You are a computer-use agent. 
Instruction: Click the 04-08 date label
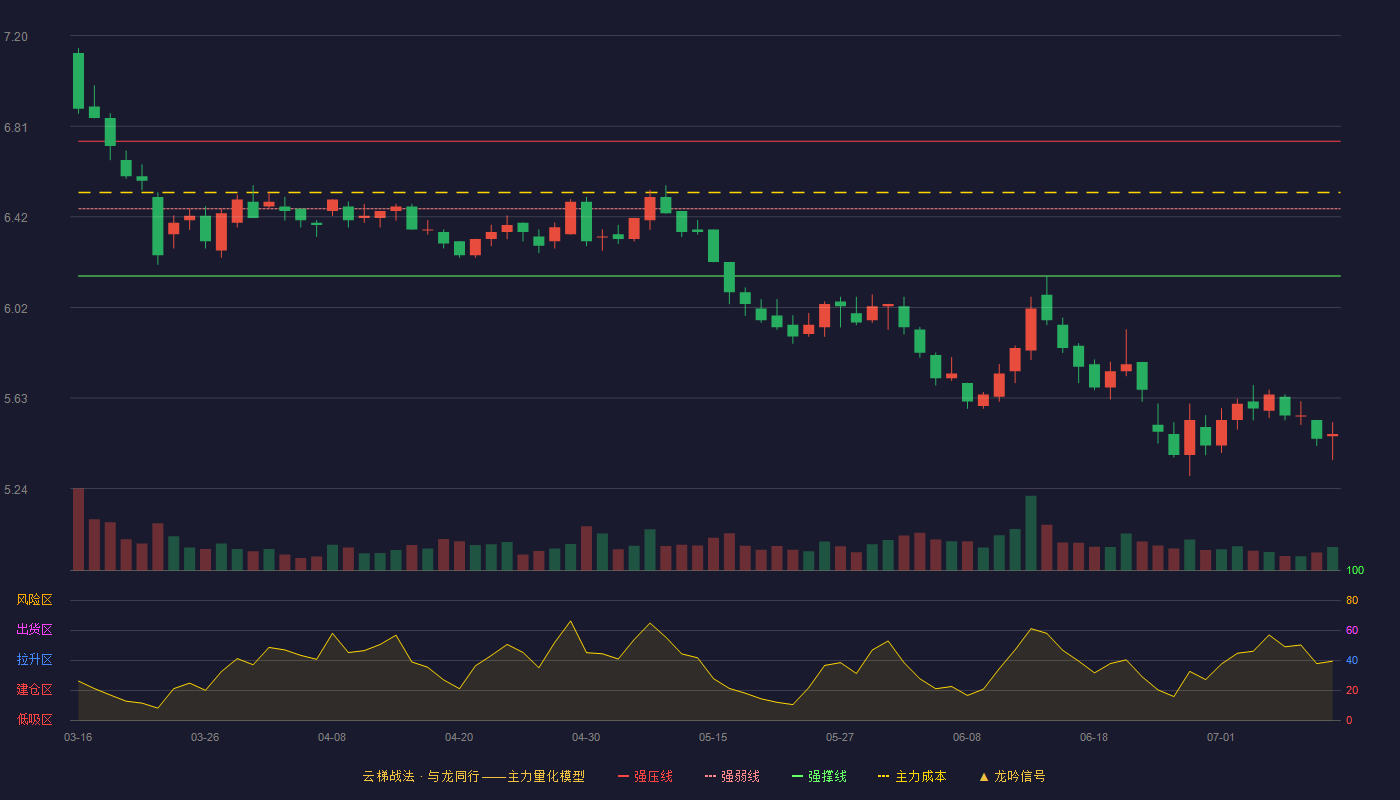(332, 737)
